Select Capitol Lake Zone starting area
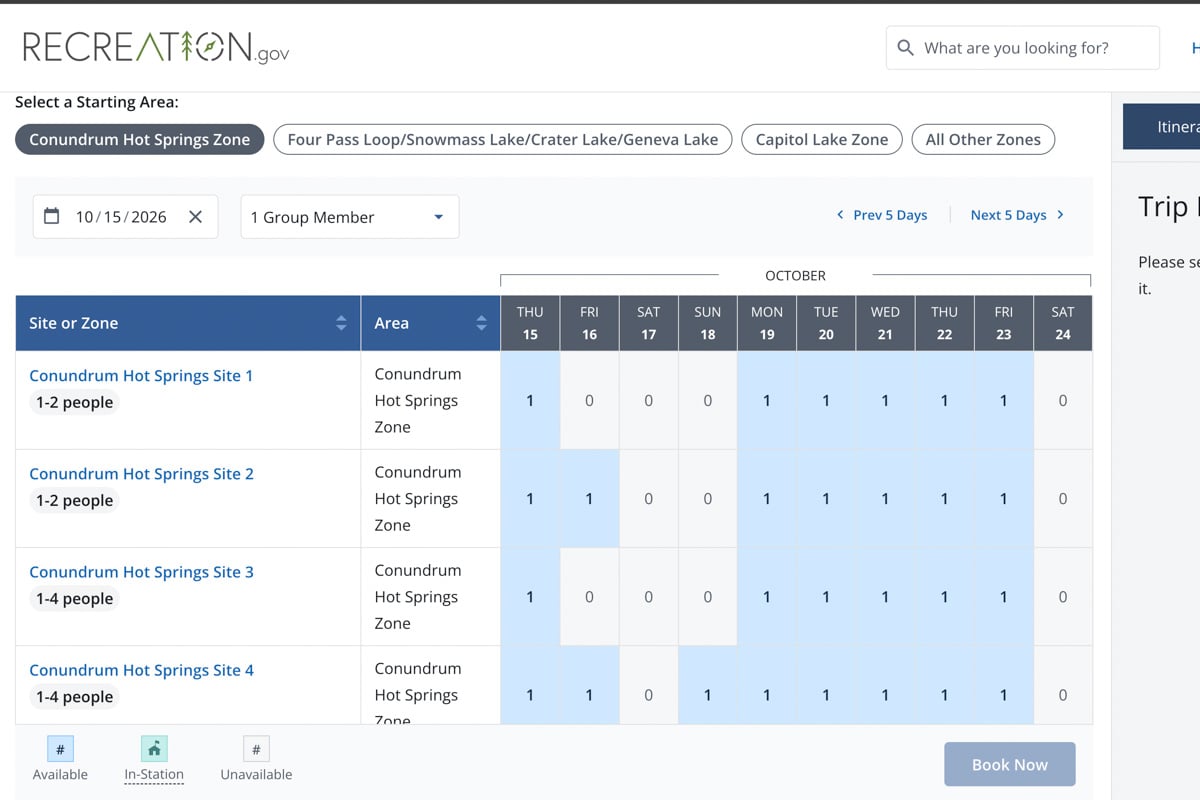 tap(822, 140)
